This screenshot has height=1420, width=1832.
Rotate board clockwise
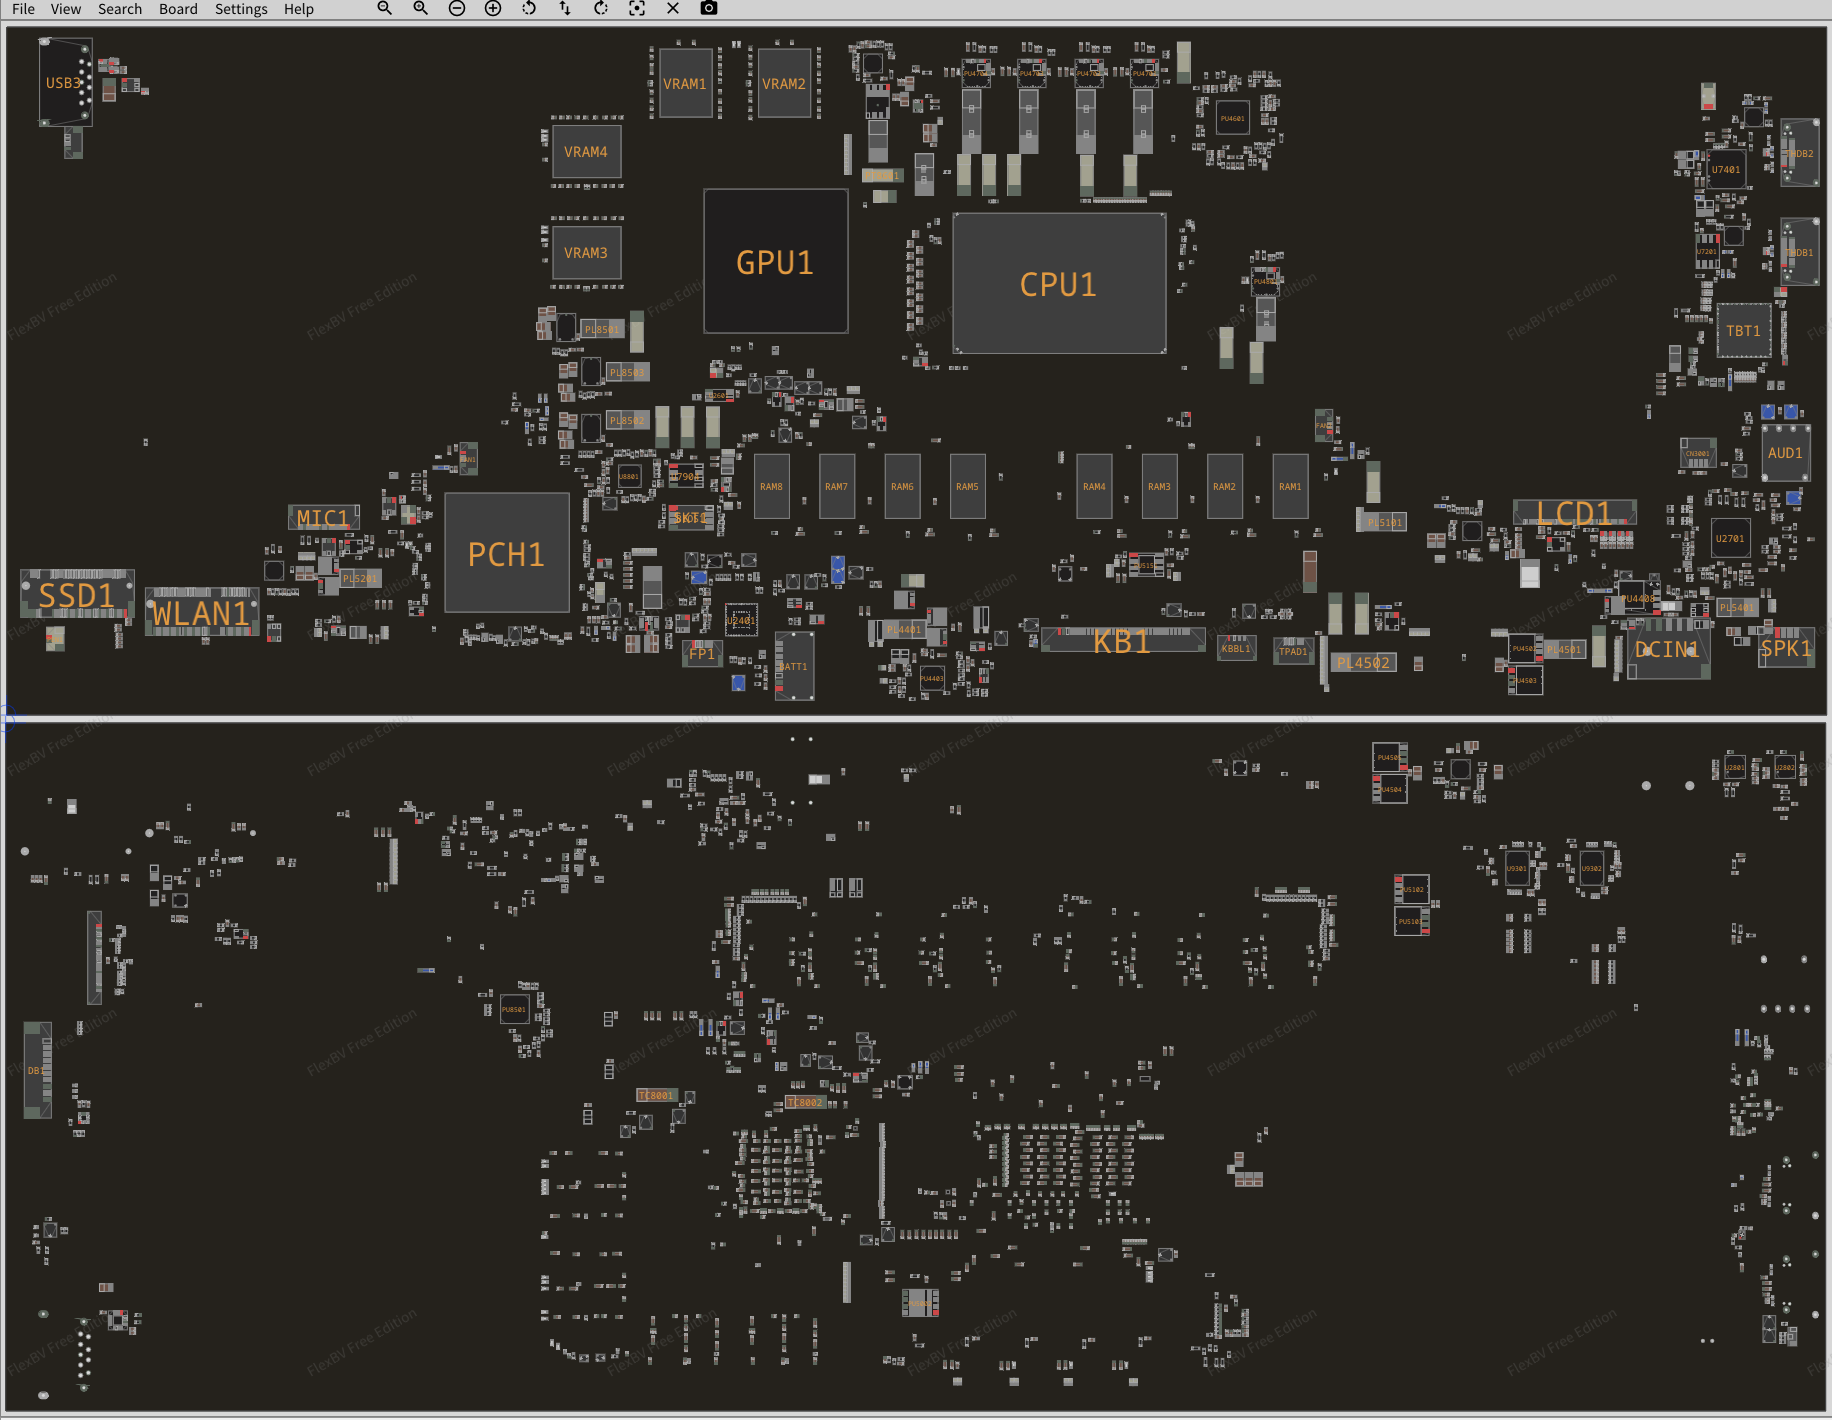point(601,8)
